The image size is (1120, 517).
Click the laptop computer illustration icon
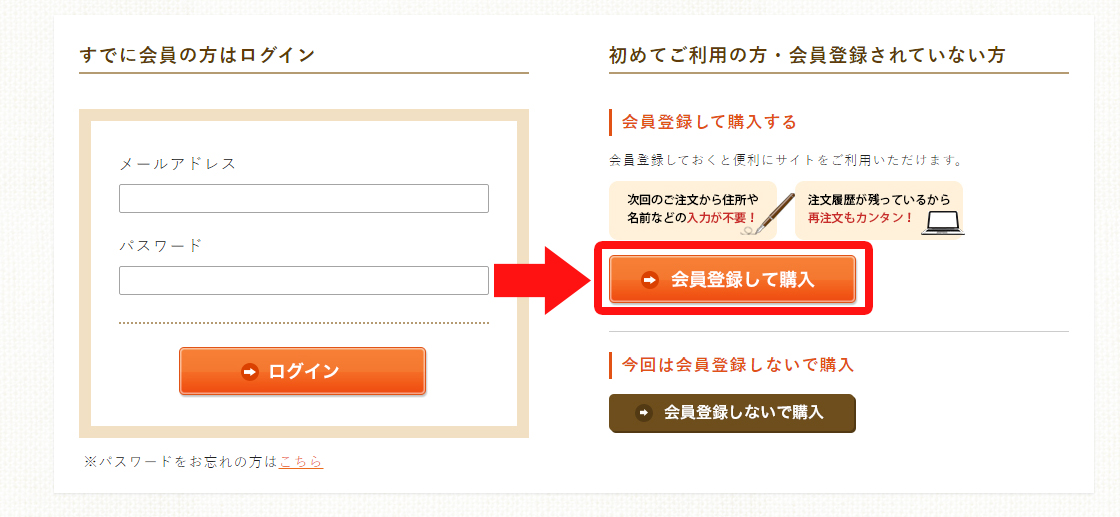point(942,223)
